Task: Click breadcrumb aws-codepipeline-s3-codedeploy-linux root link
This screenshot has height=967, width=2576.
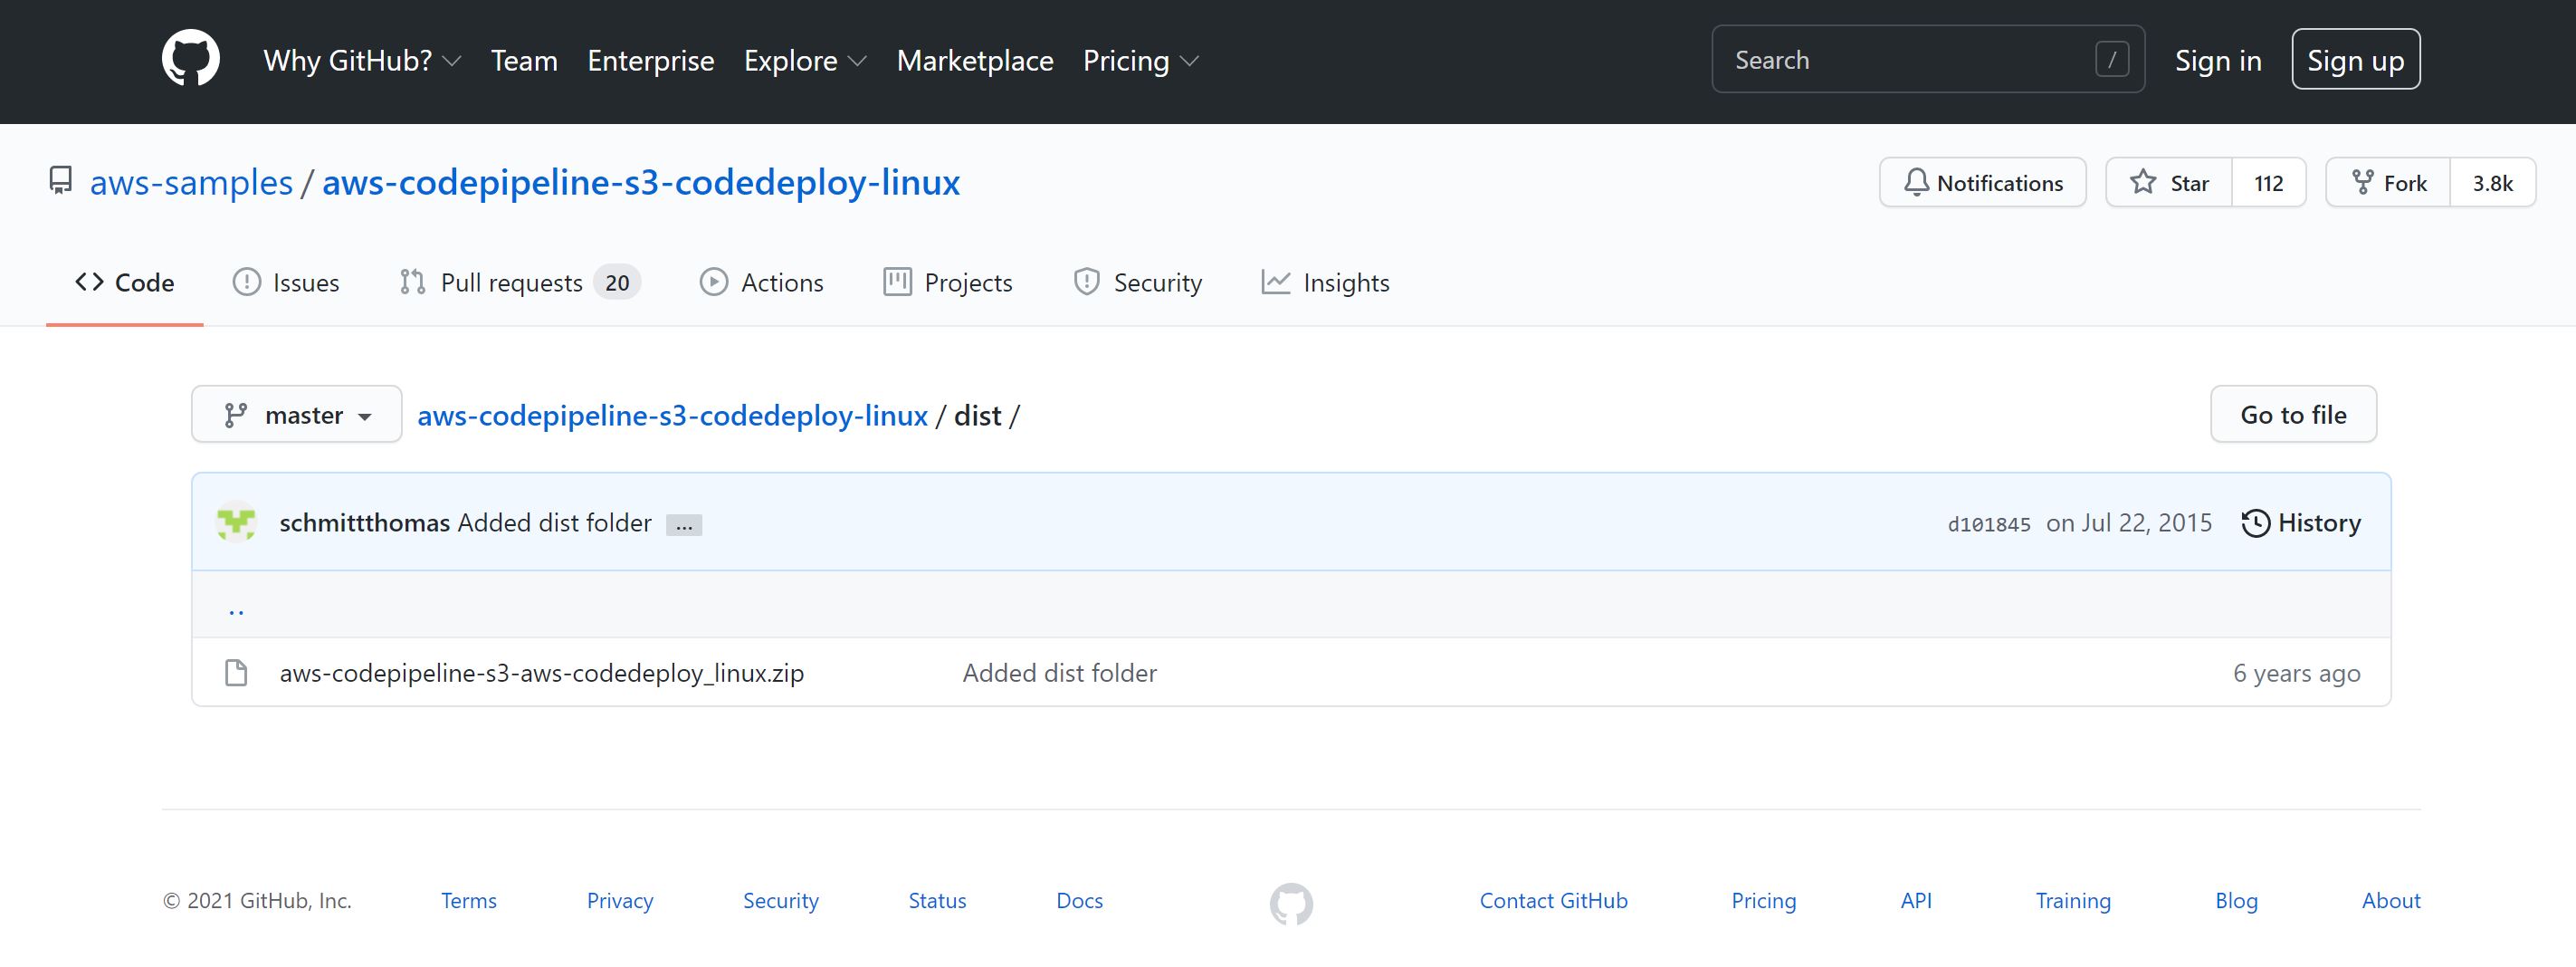Action: [672, 415]
